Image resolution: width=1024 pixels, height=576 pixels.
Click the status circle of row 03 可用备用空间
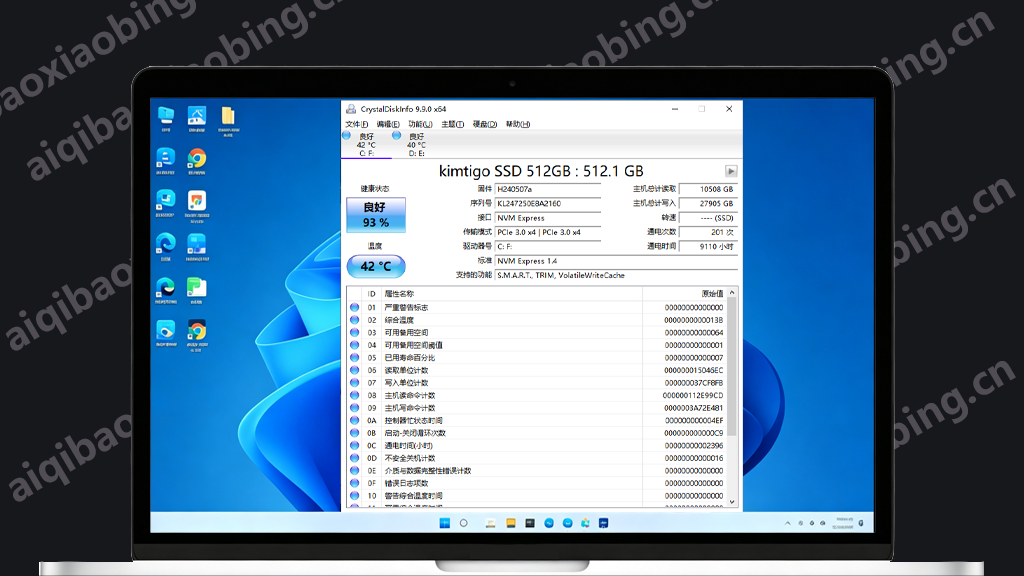355,332
